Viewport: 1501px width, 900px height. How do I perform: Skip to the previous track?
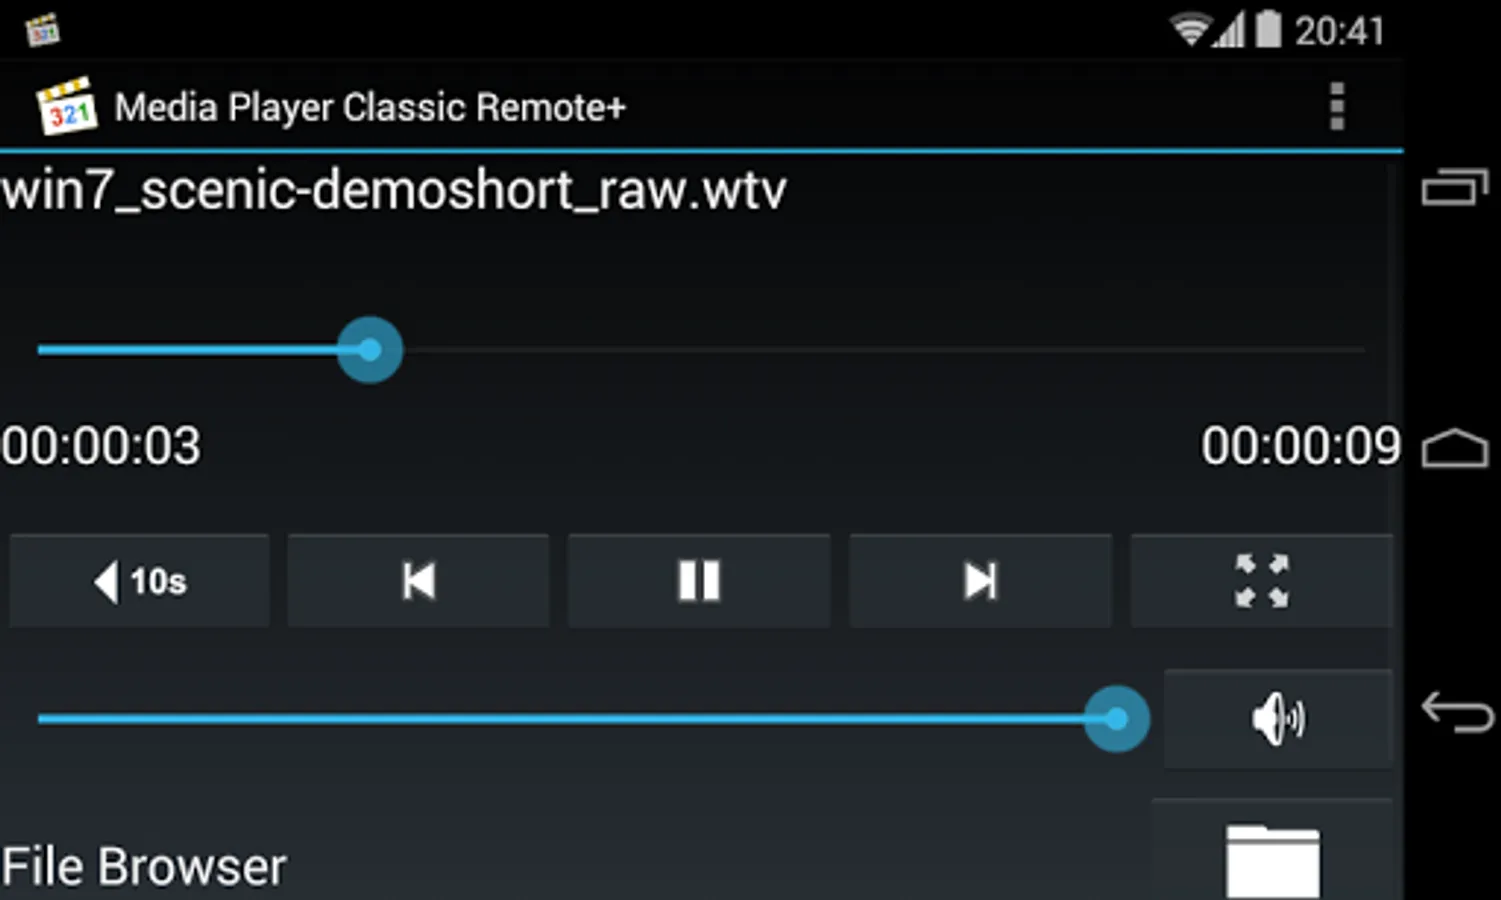pyautogui.click(x=418, y=581)
